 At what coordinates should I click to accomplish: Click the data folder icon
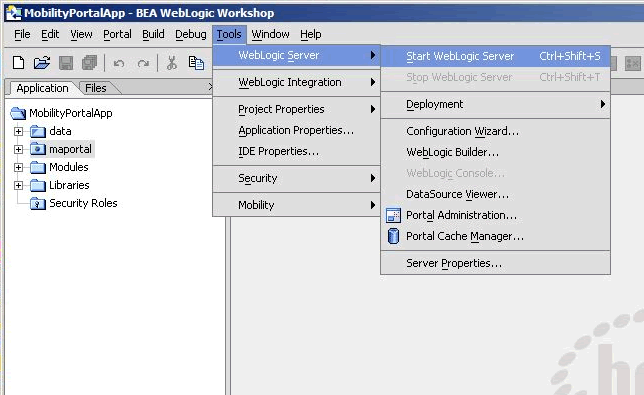click(x=38, y=131)
